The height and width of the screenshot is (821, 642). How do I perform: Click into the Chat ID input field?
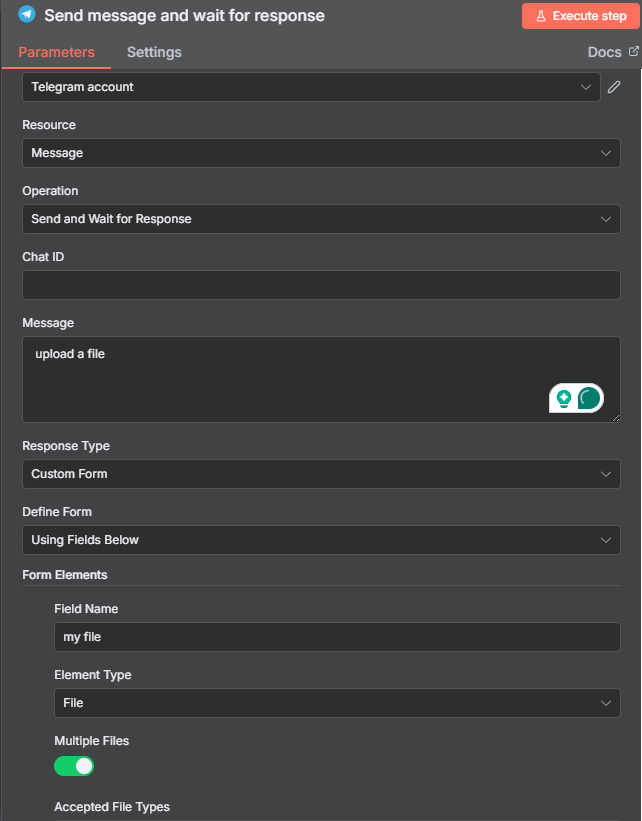click(x=321, y=285)
